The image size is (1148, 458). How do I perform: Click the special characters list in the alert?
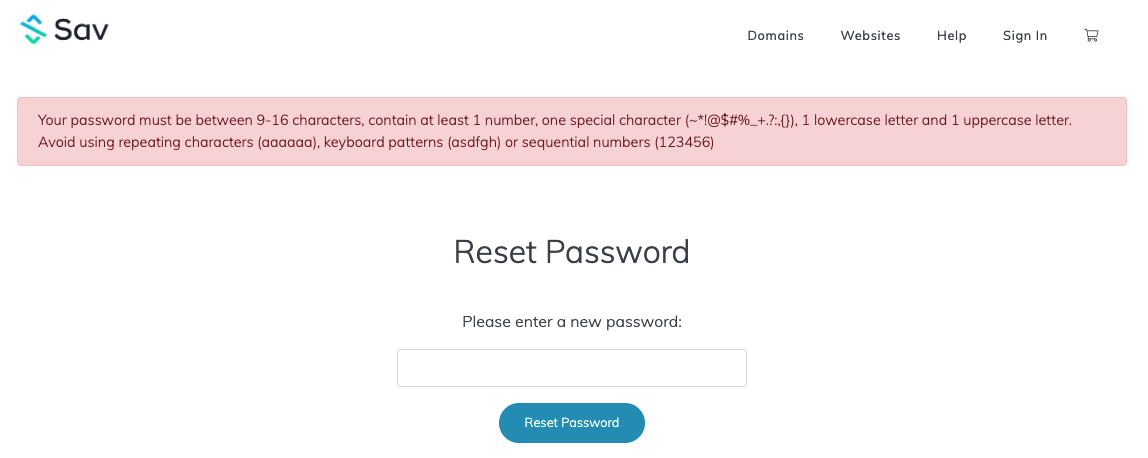point(741,120)
